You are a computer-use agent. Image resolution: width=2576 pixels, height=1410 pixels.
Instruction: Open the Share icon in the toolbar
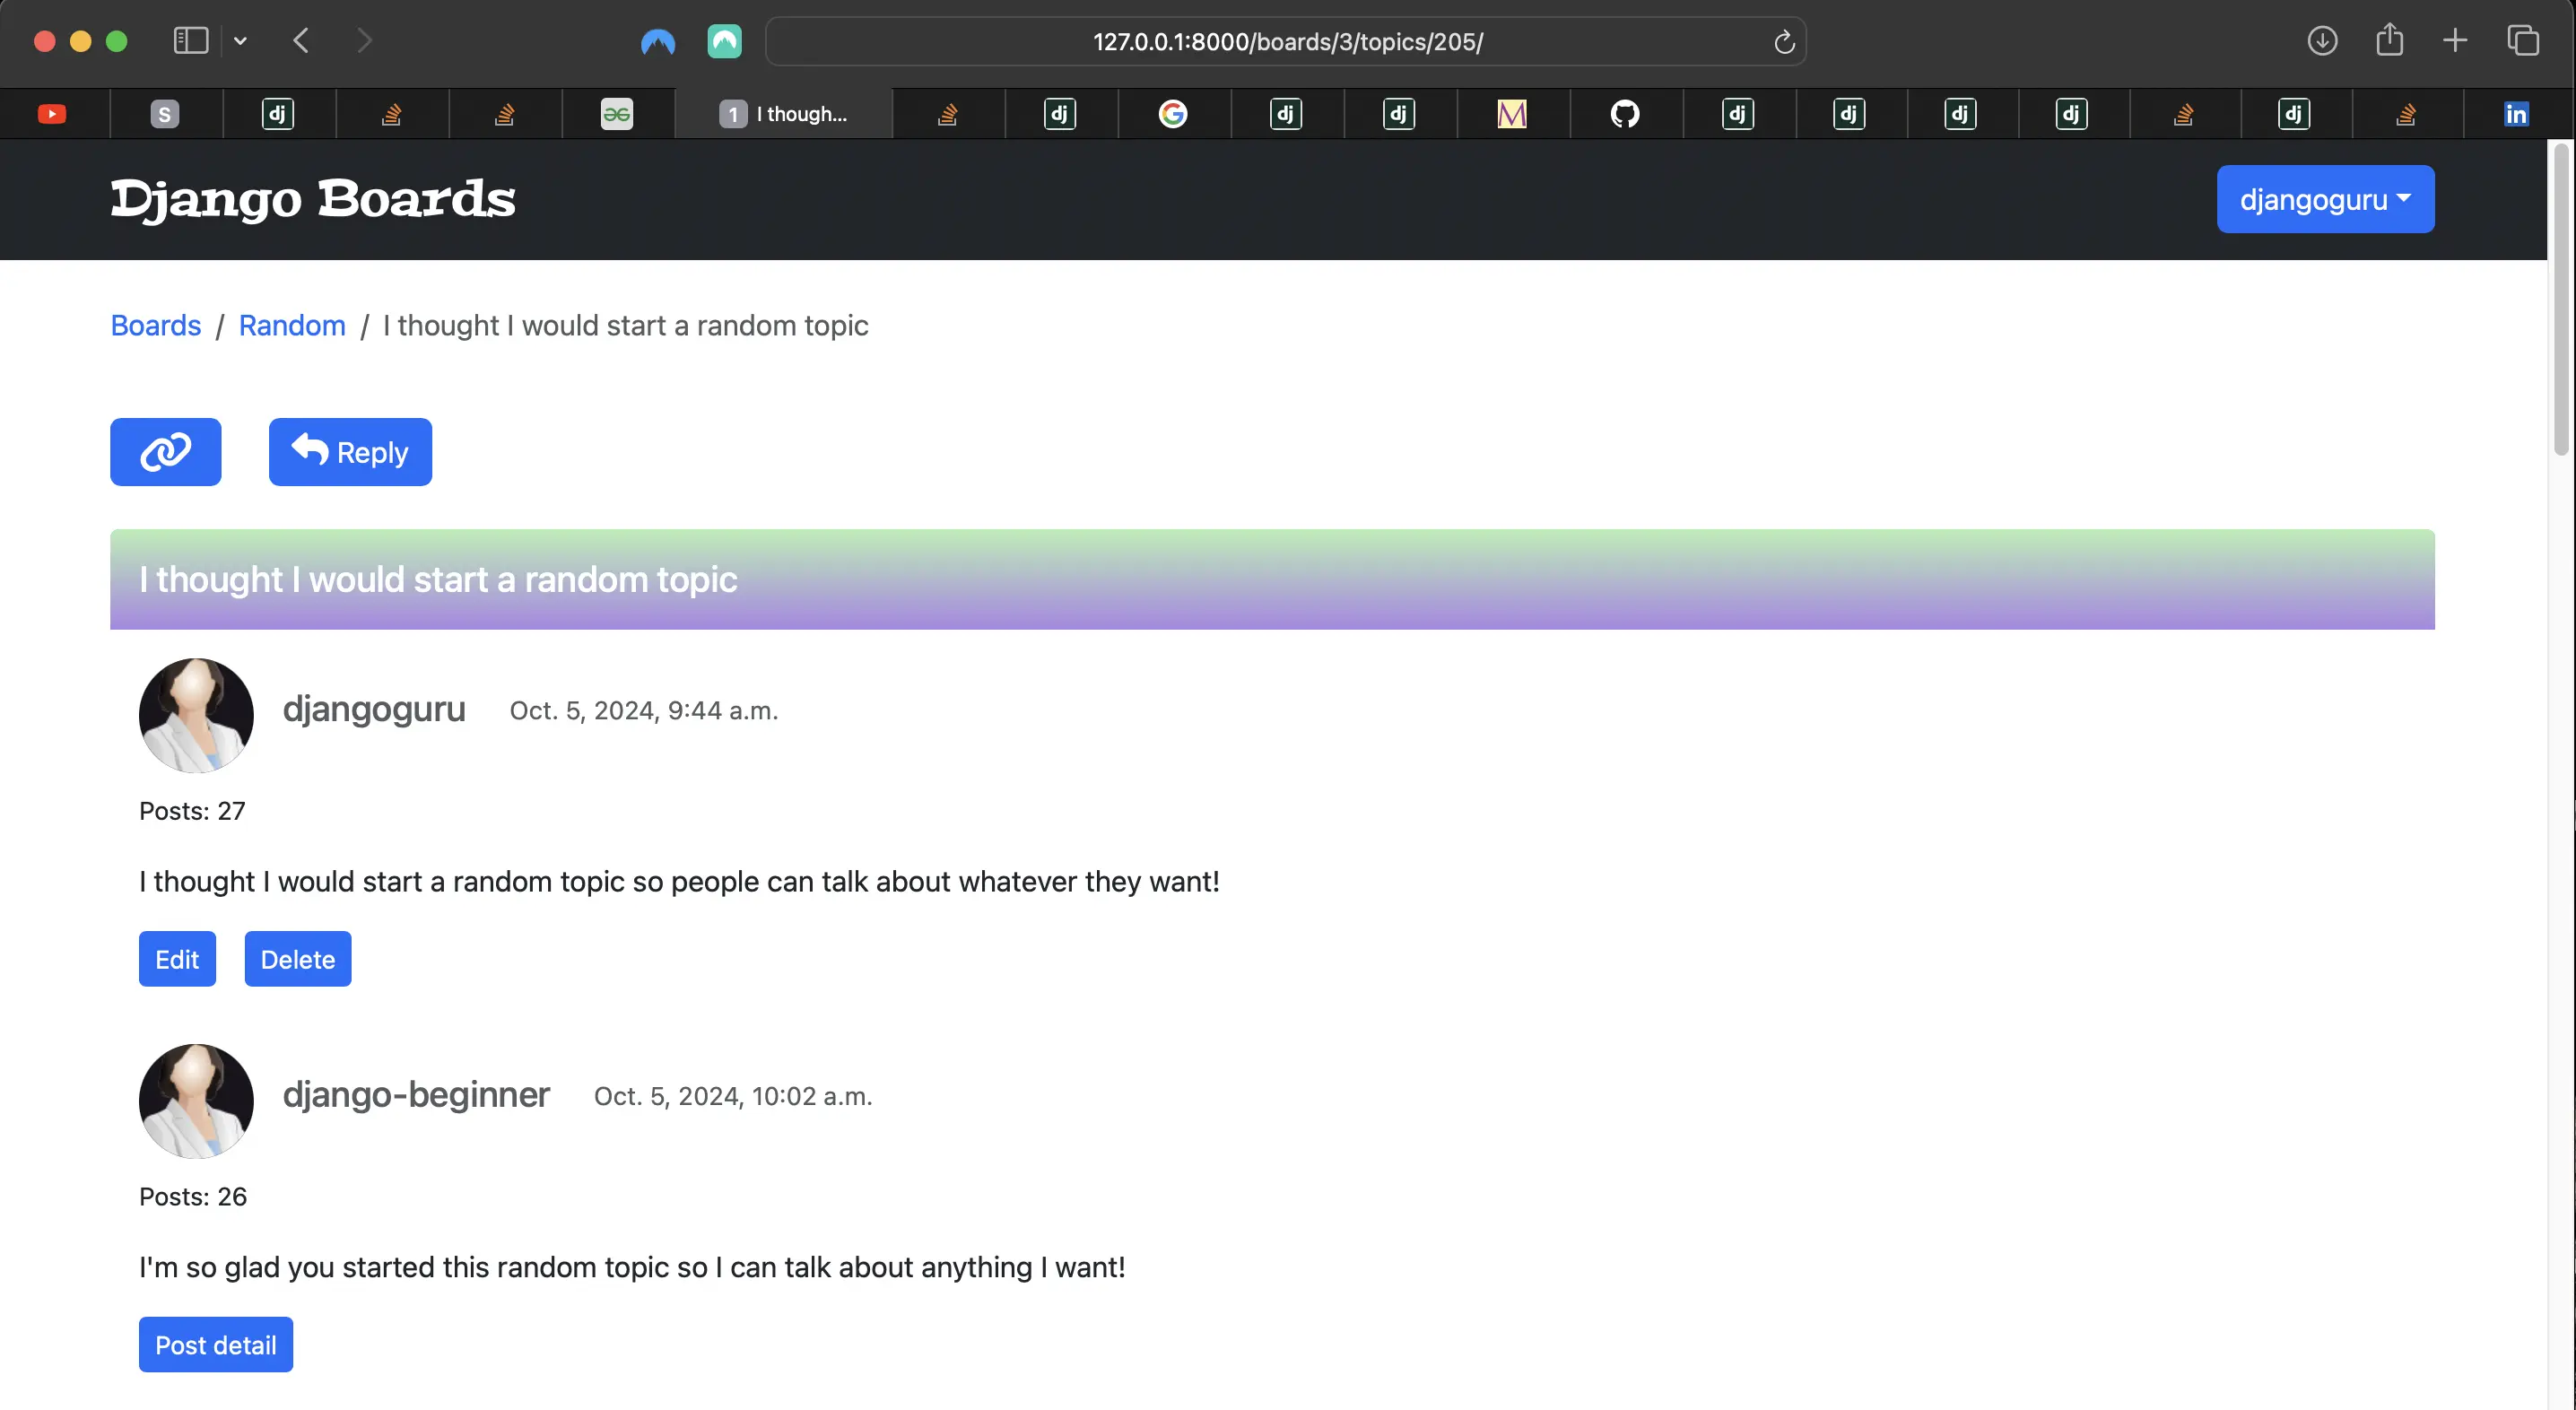[x=2389, y=40]
